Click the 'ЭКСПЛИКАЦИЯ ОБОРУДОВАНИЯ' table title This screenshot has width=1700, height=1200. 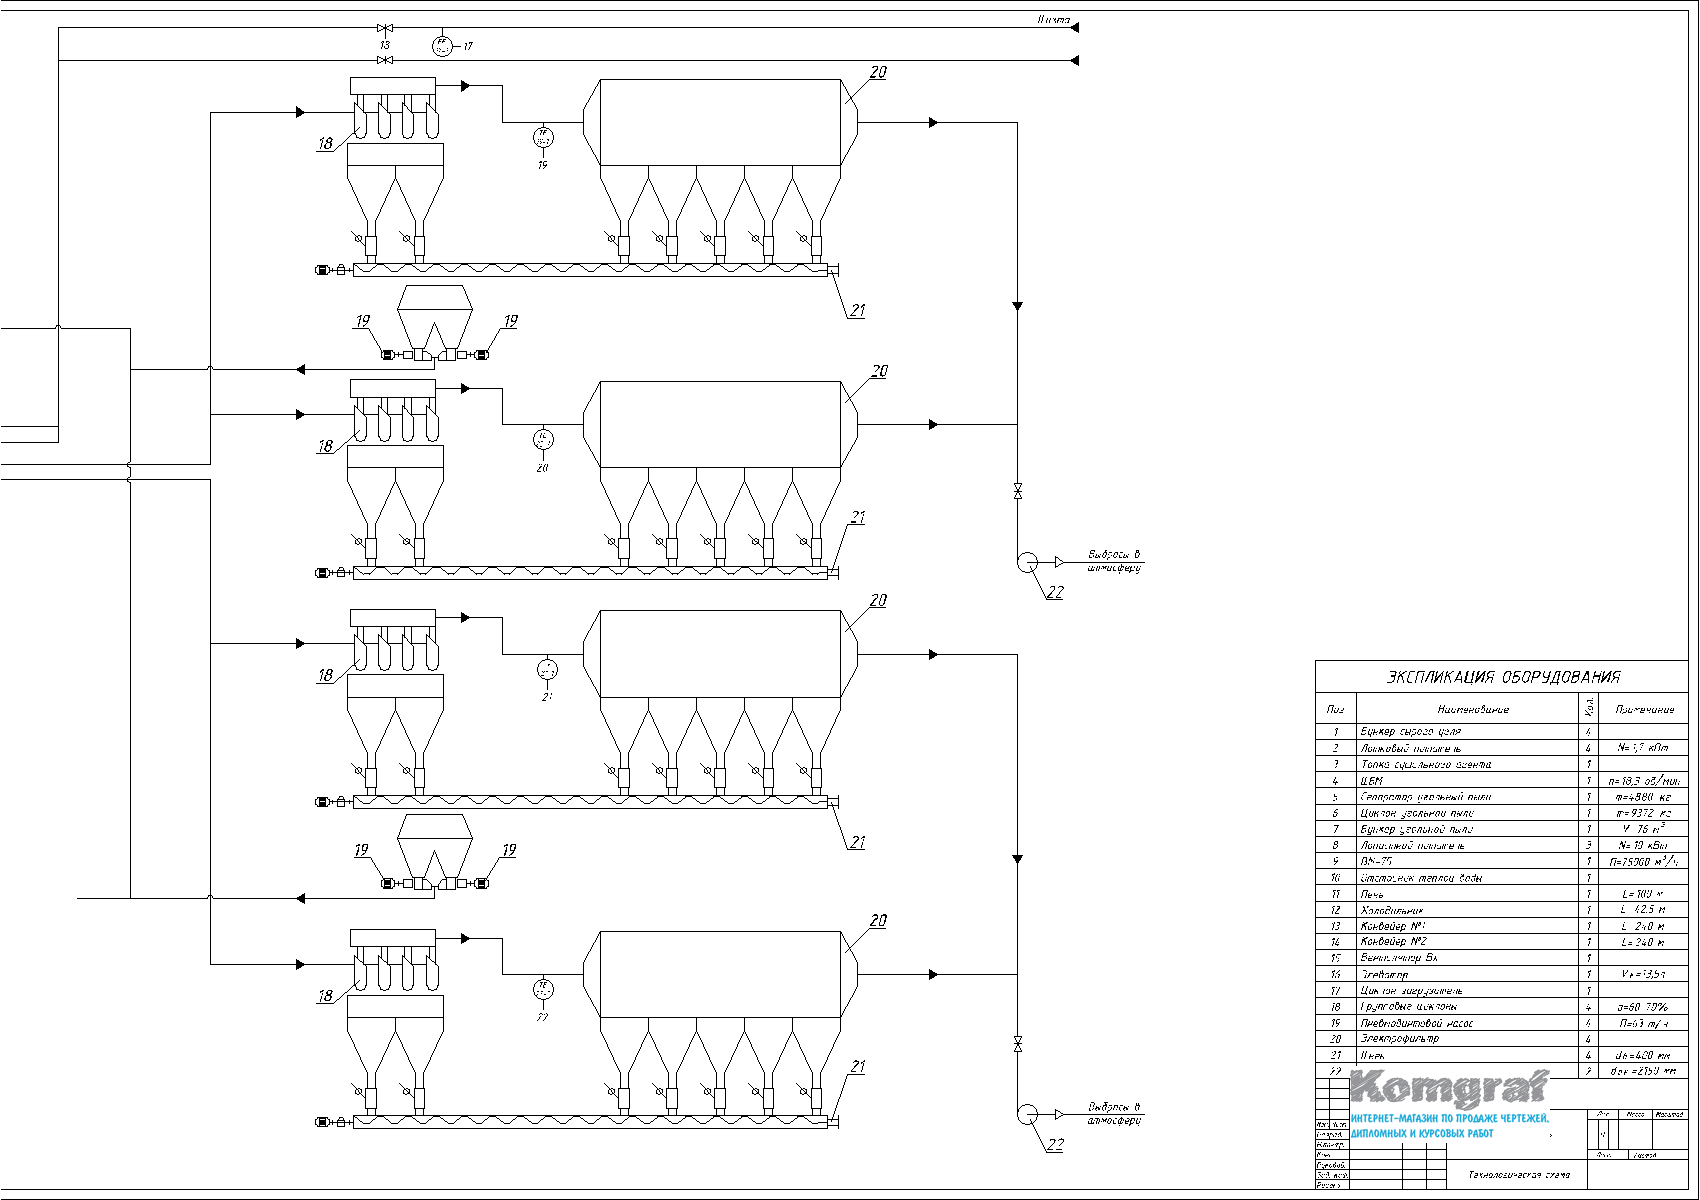tap(1502, 677)
